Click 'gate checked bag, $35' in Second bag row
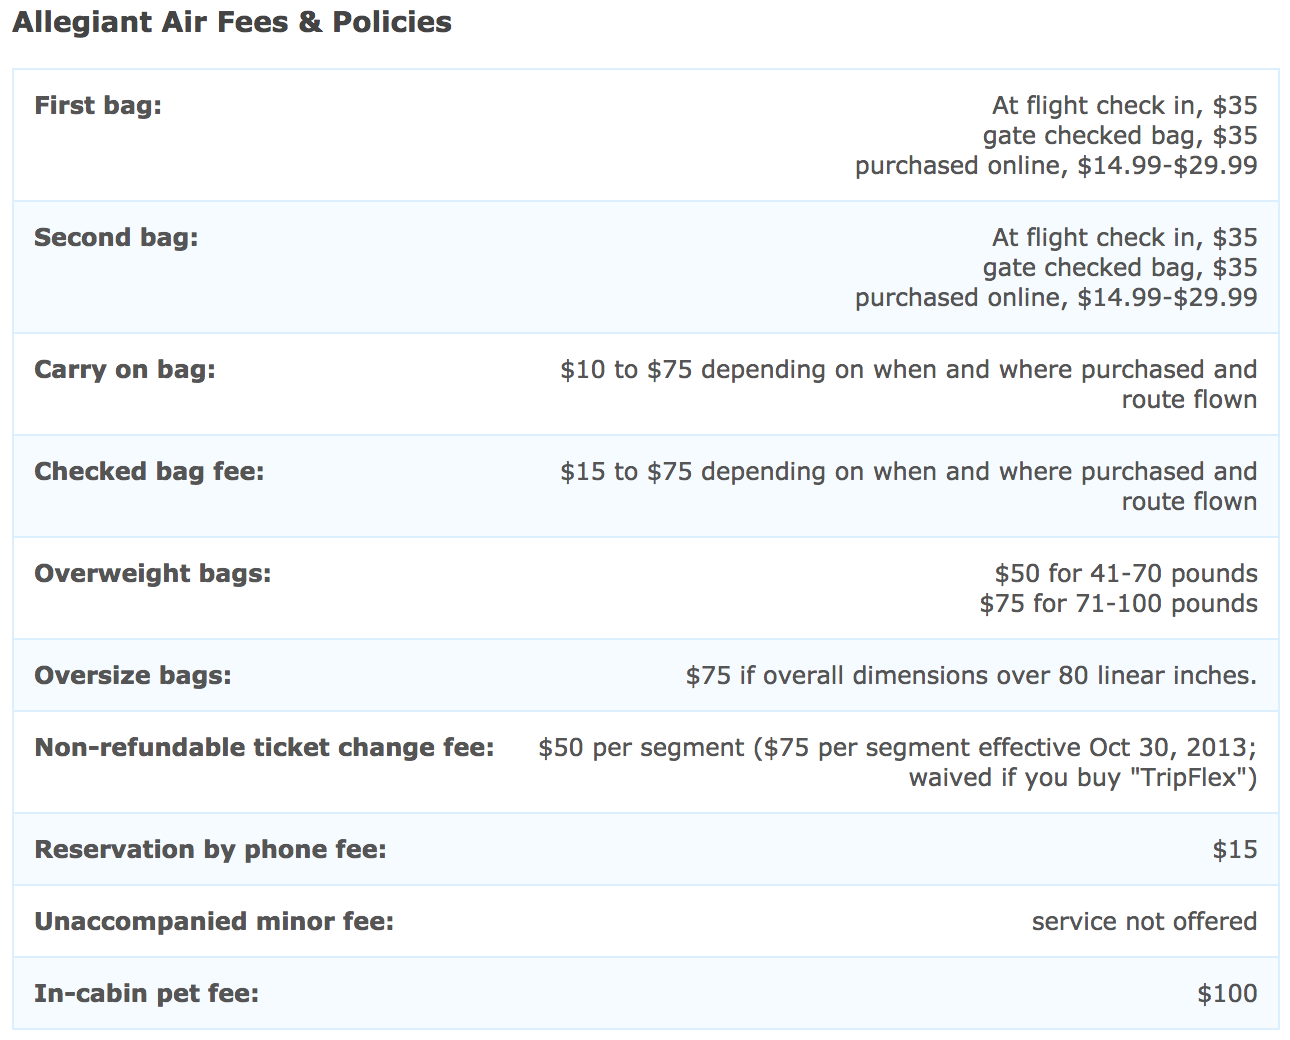This screenshot has width=1290, height=1040. pyautogui.click(x=1120, y=267)
